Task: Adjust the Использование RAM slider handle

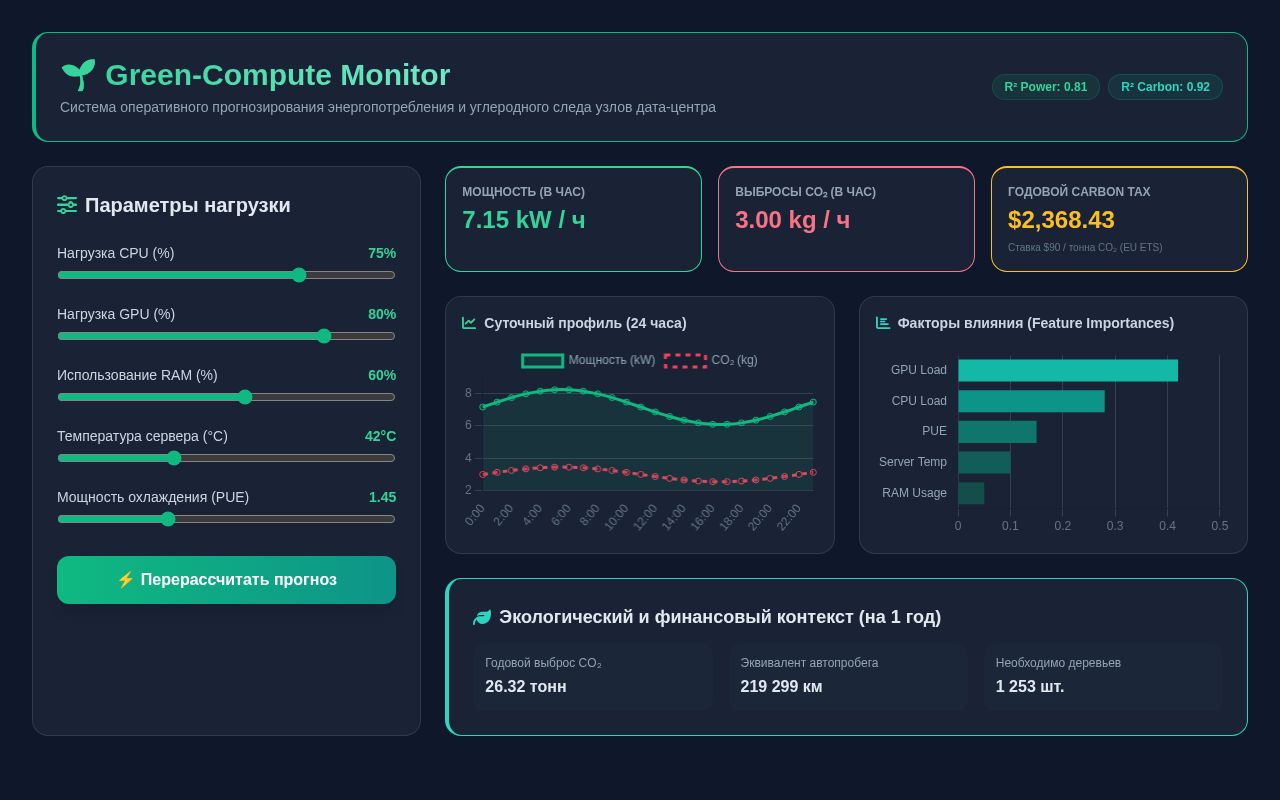Action: 245,397
